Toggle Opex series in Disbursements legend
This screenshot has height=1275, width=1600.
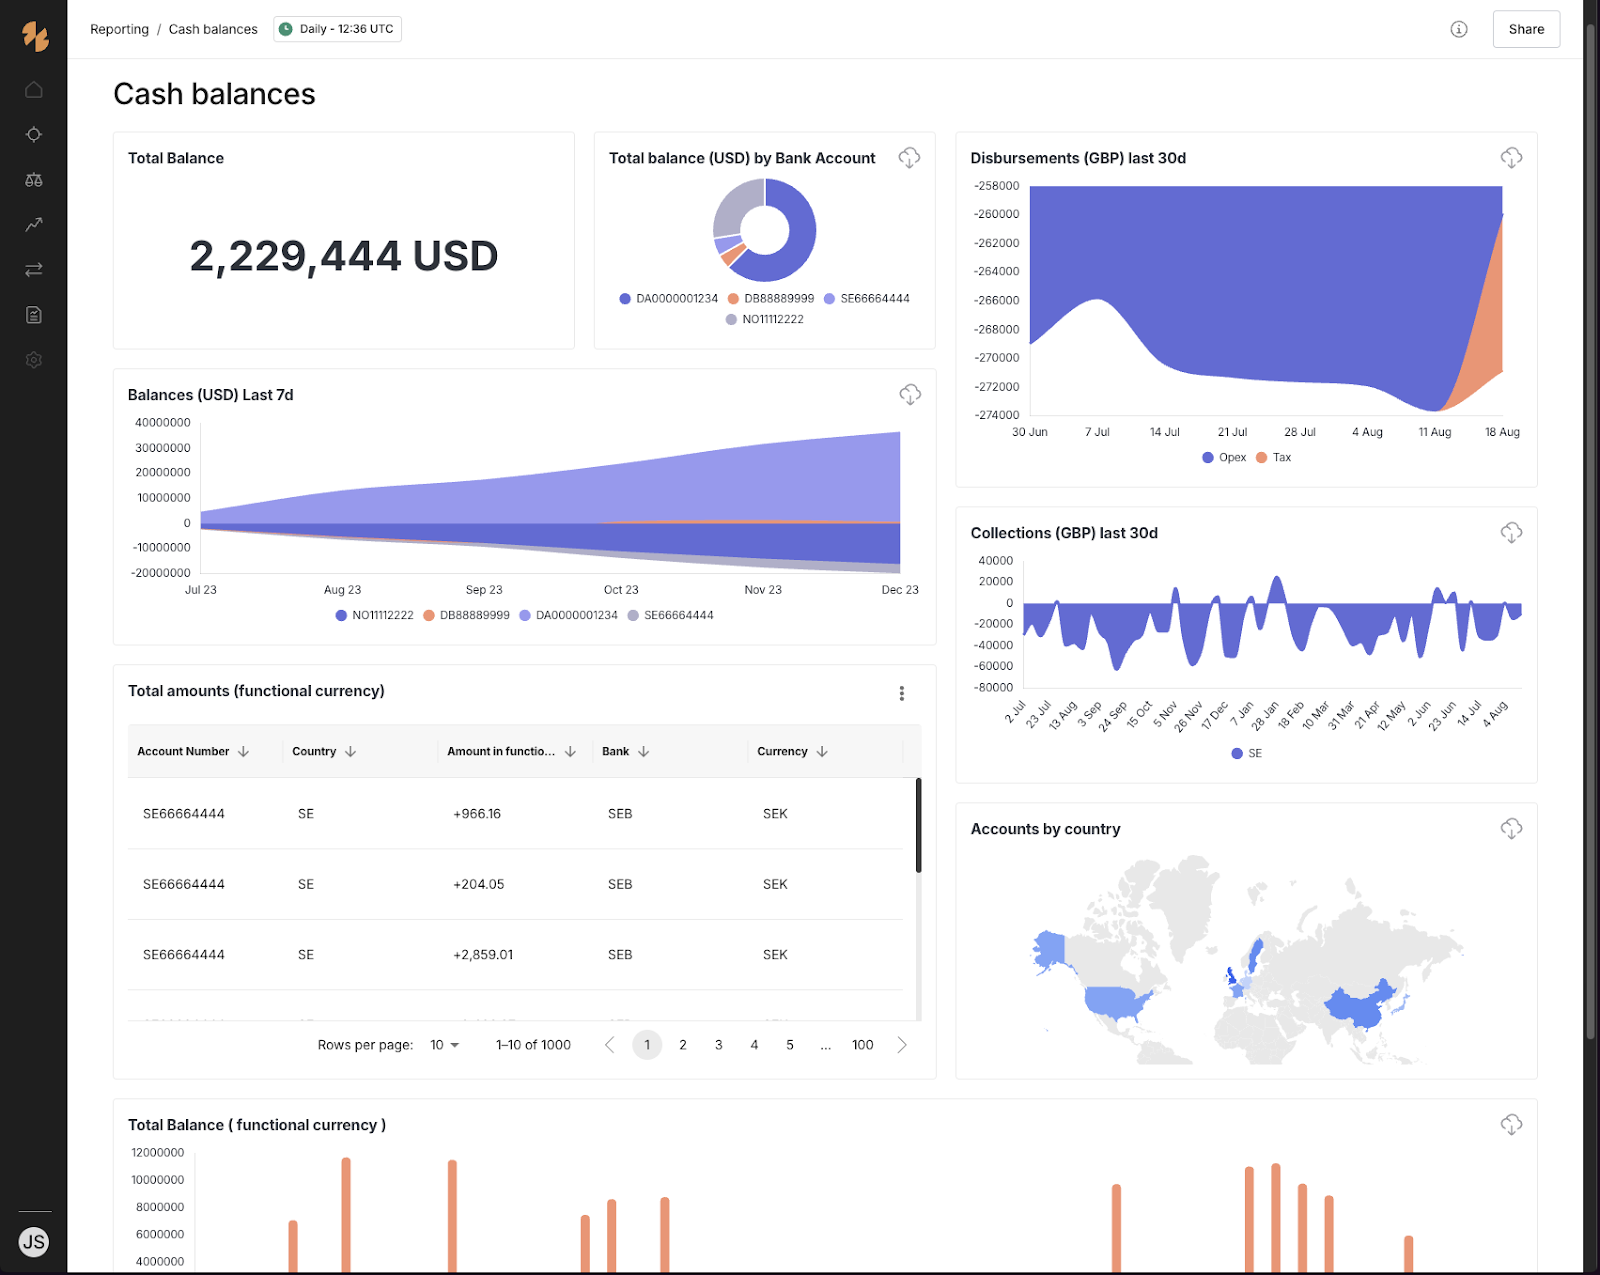click(1224, 458)
